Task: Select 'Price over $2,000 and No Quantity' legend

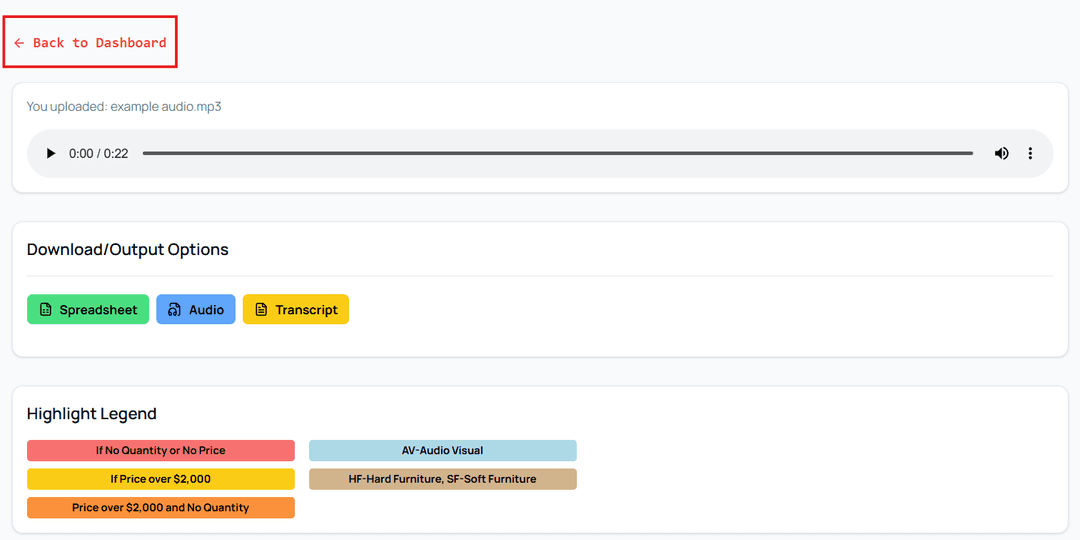Action: (x=160, y=508)
